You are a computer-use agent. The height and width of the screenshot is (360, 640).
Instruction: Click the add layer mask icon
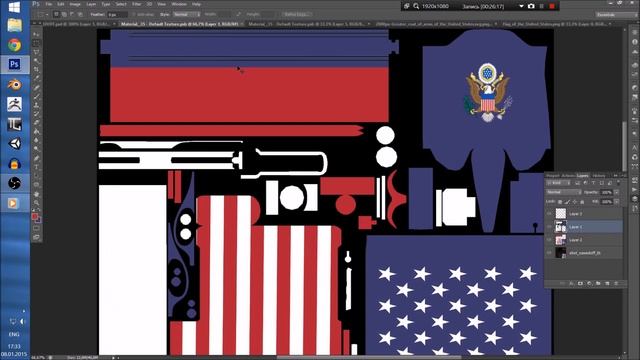(x=580, y=283)
